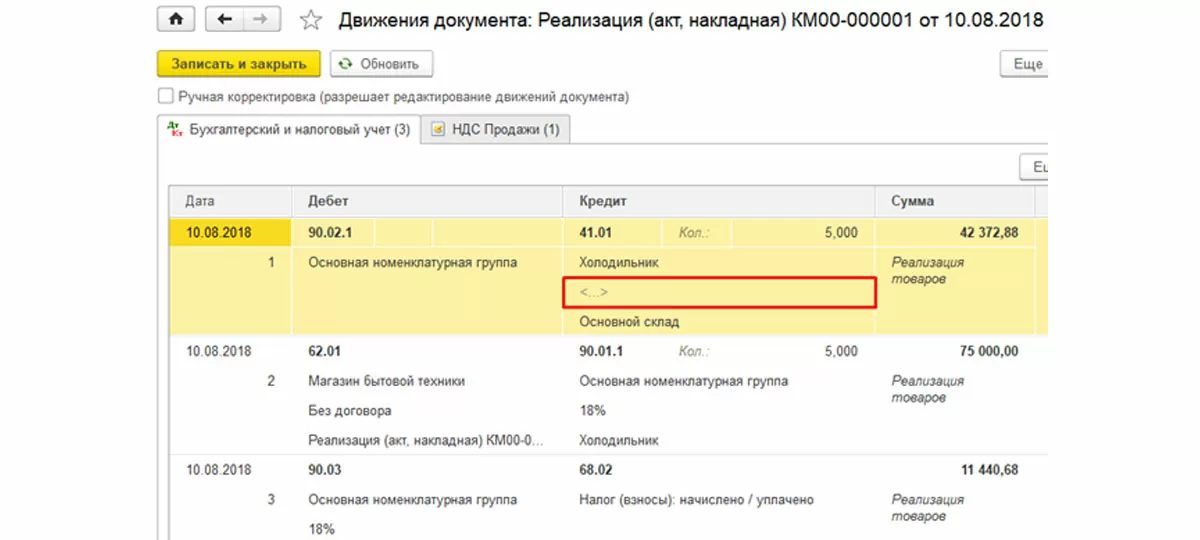Select the 68.02 credit account cell
The width and height of the screenshot is (1200, 540).
tap(597, 469)
